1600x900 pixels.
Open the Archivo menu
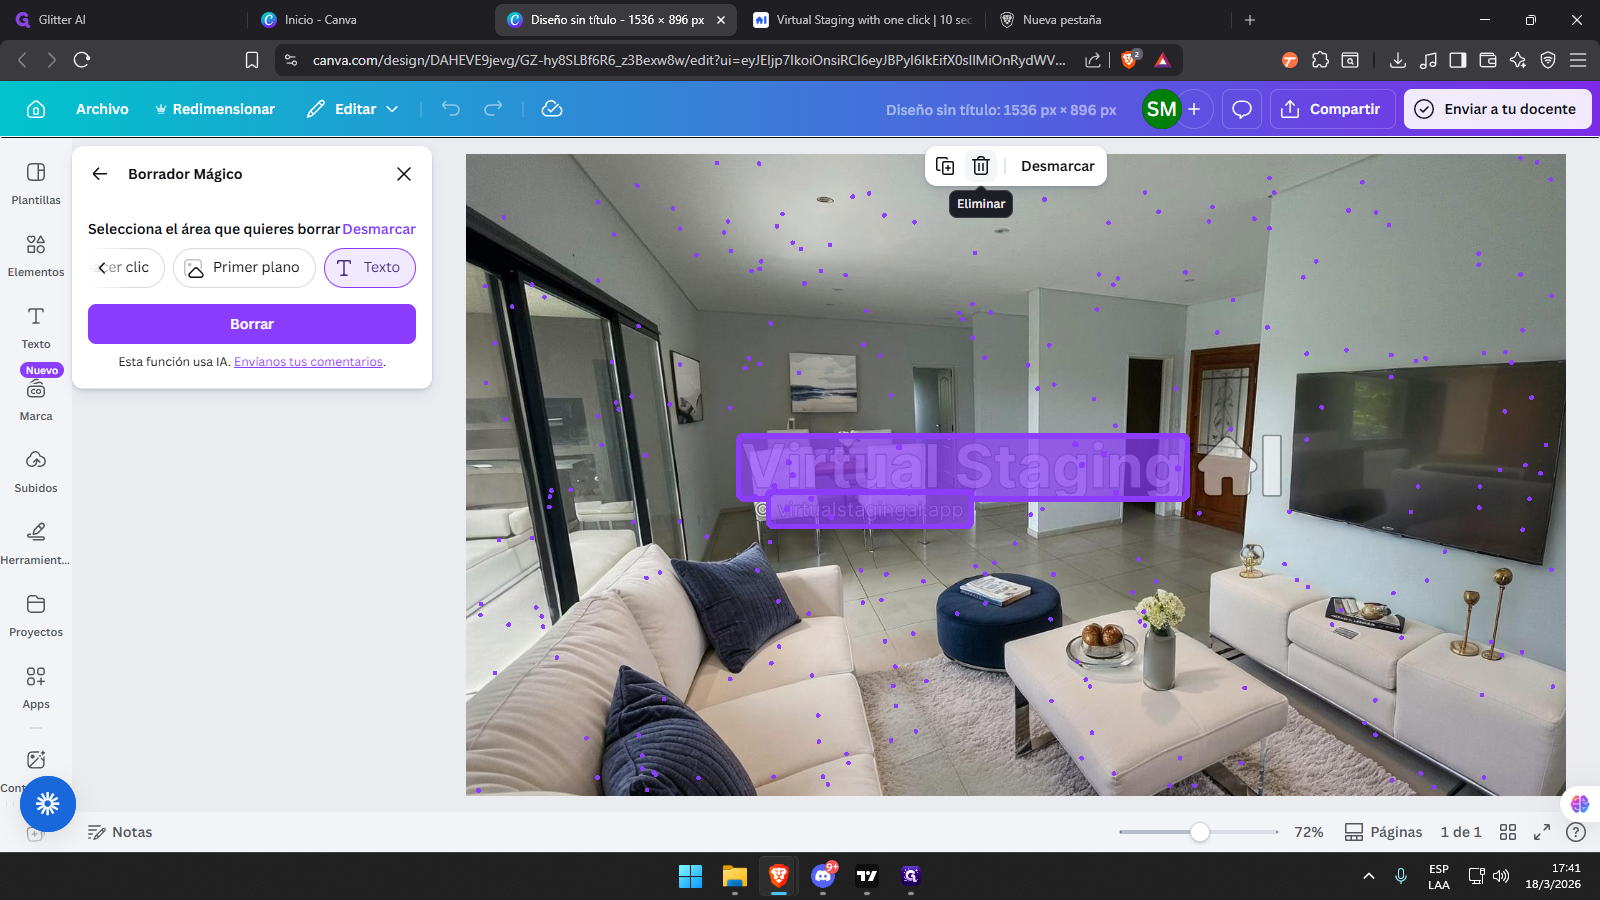pos(102,109)
